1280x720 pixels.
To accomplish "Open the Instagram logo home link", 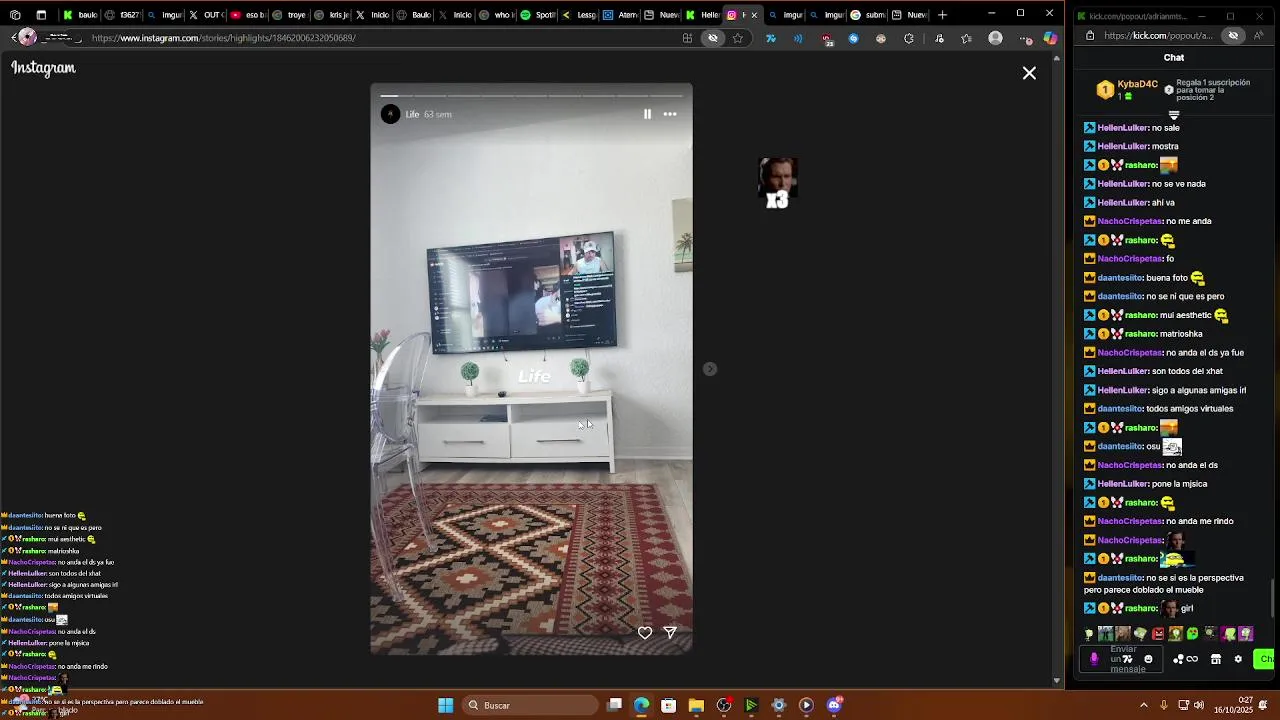I will pyautogui.click(x=43, y=68).
